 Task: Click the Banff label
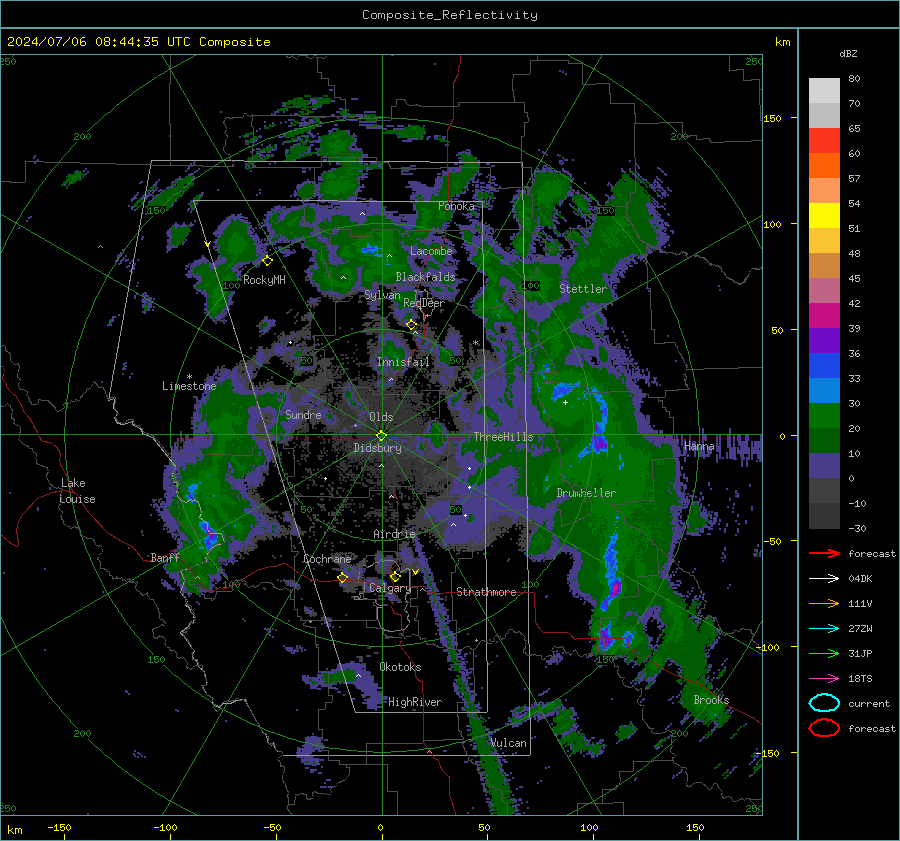[x=165, y=557]
